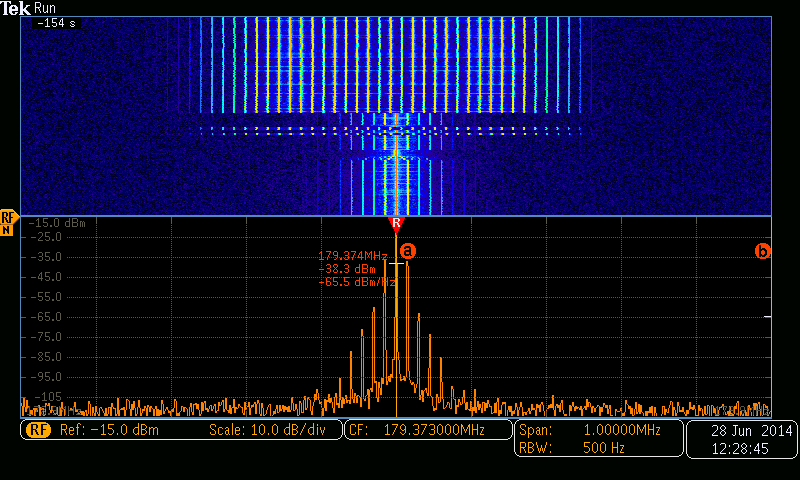Viewport: 800px width, 480px height.
Task: Click the -15.0 dBm axis label
Action: click(x=57, y=223)
